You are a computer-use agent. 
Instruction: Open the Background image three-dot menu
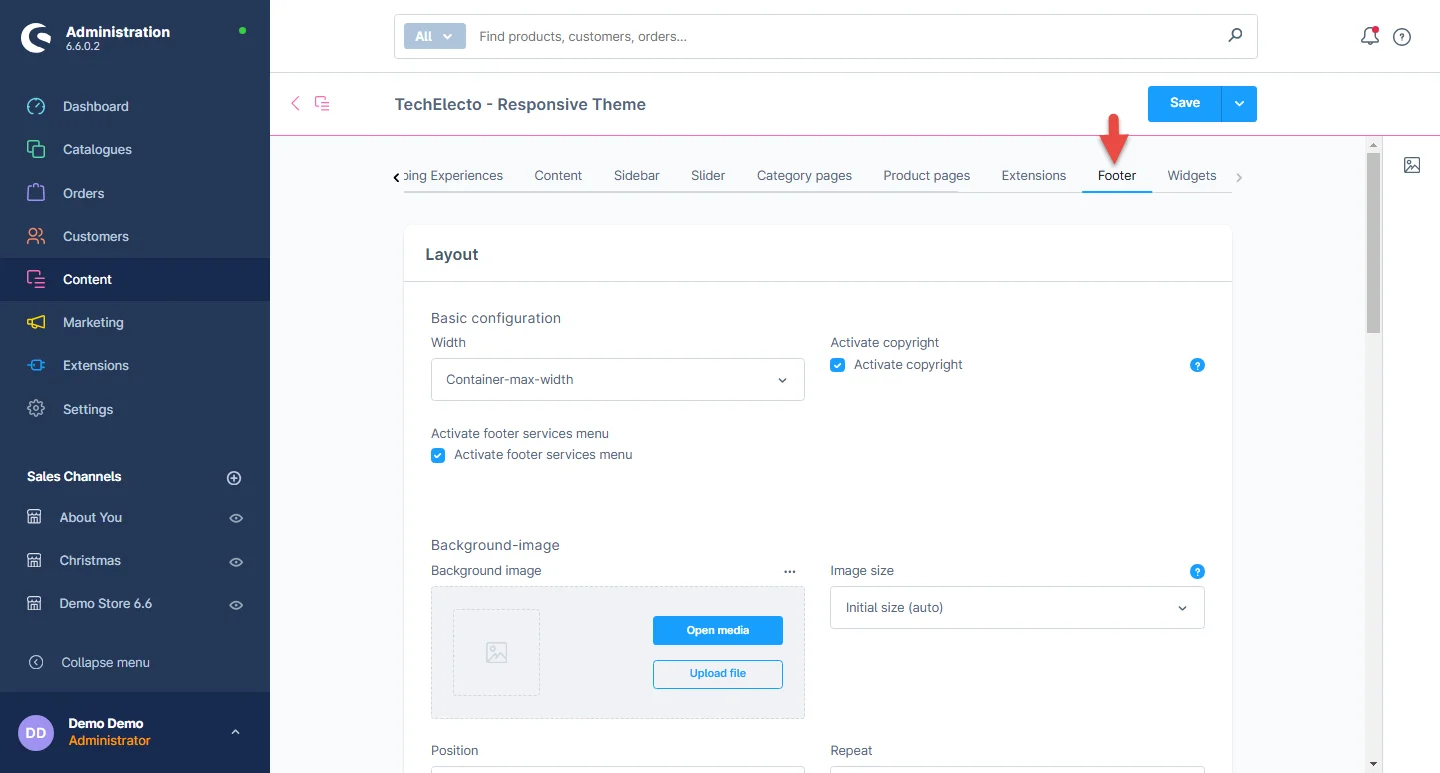point(790,571)
